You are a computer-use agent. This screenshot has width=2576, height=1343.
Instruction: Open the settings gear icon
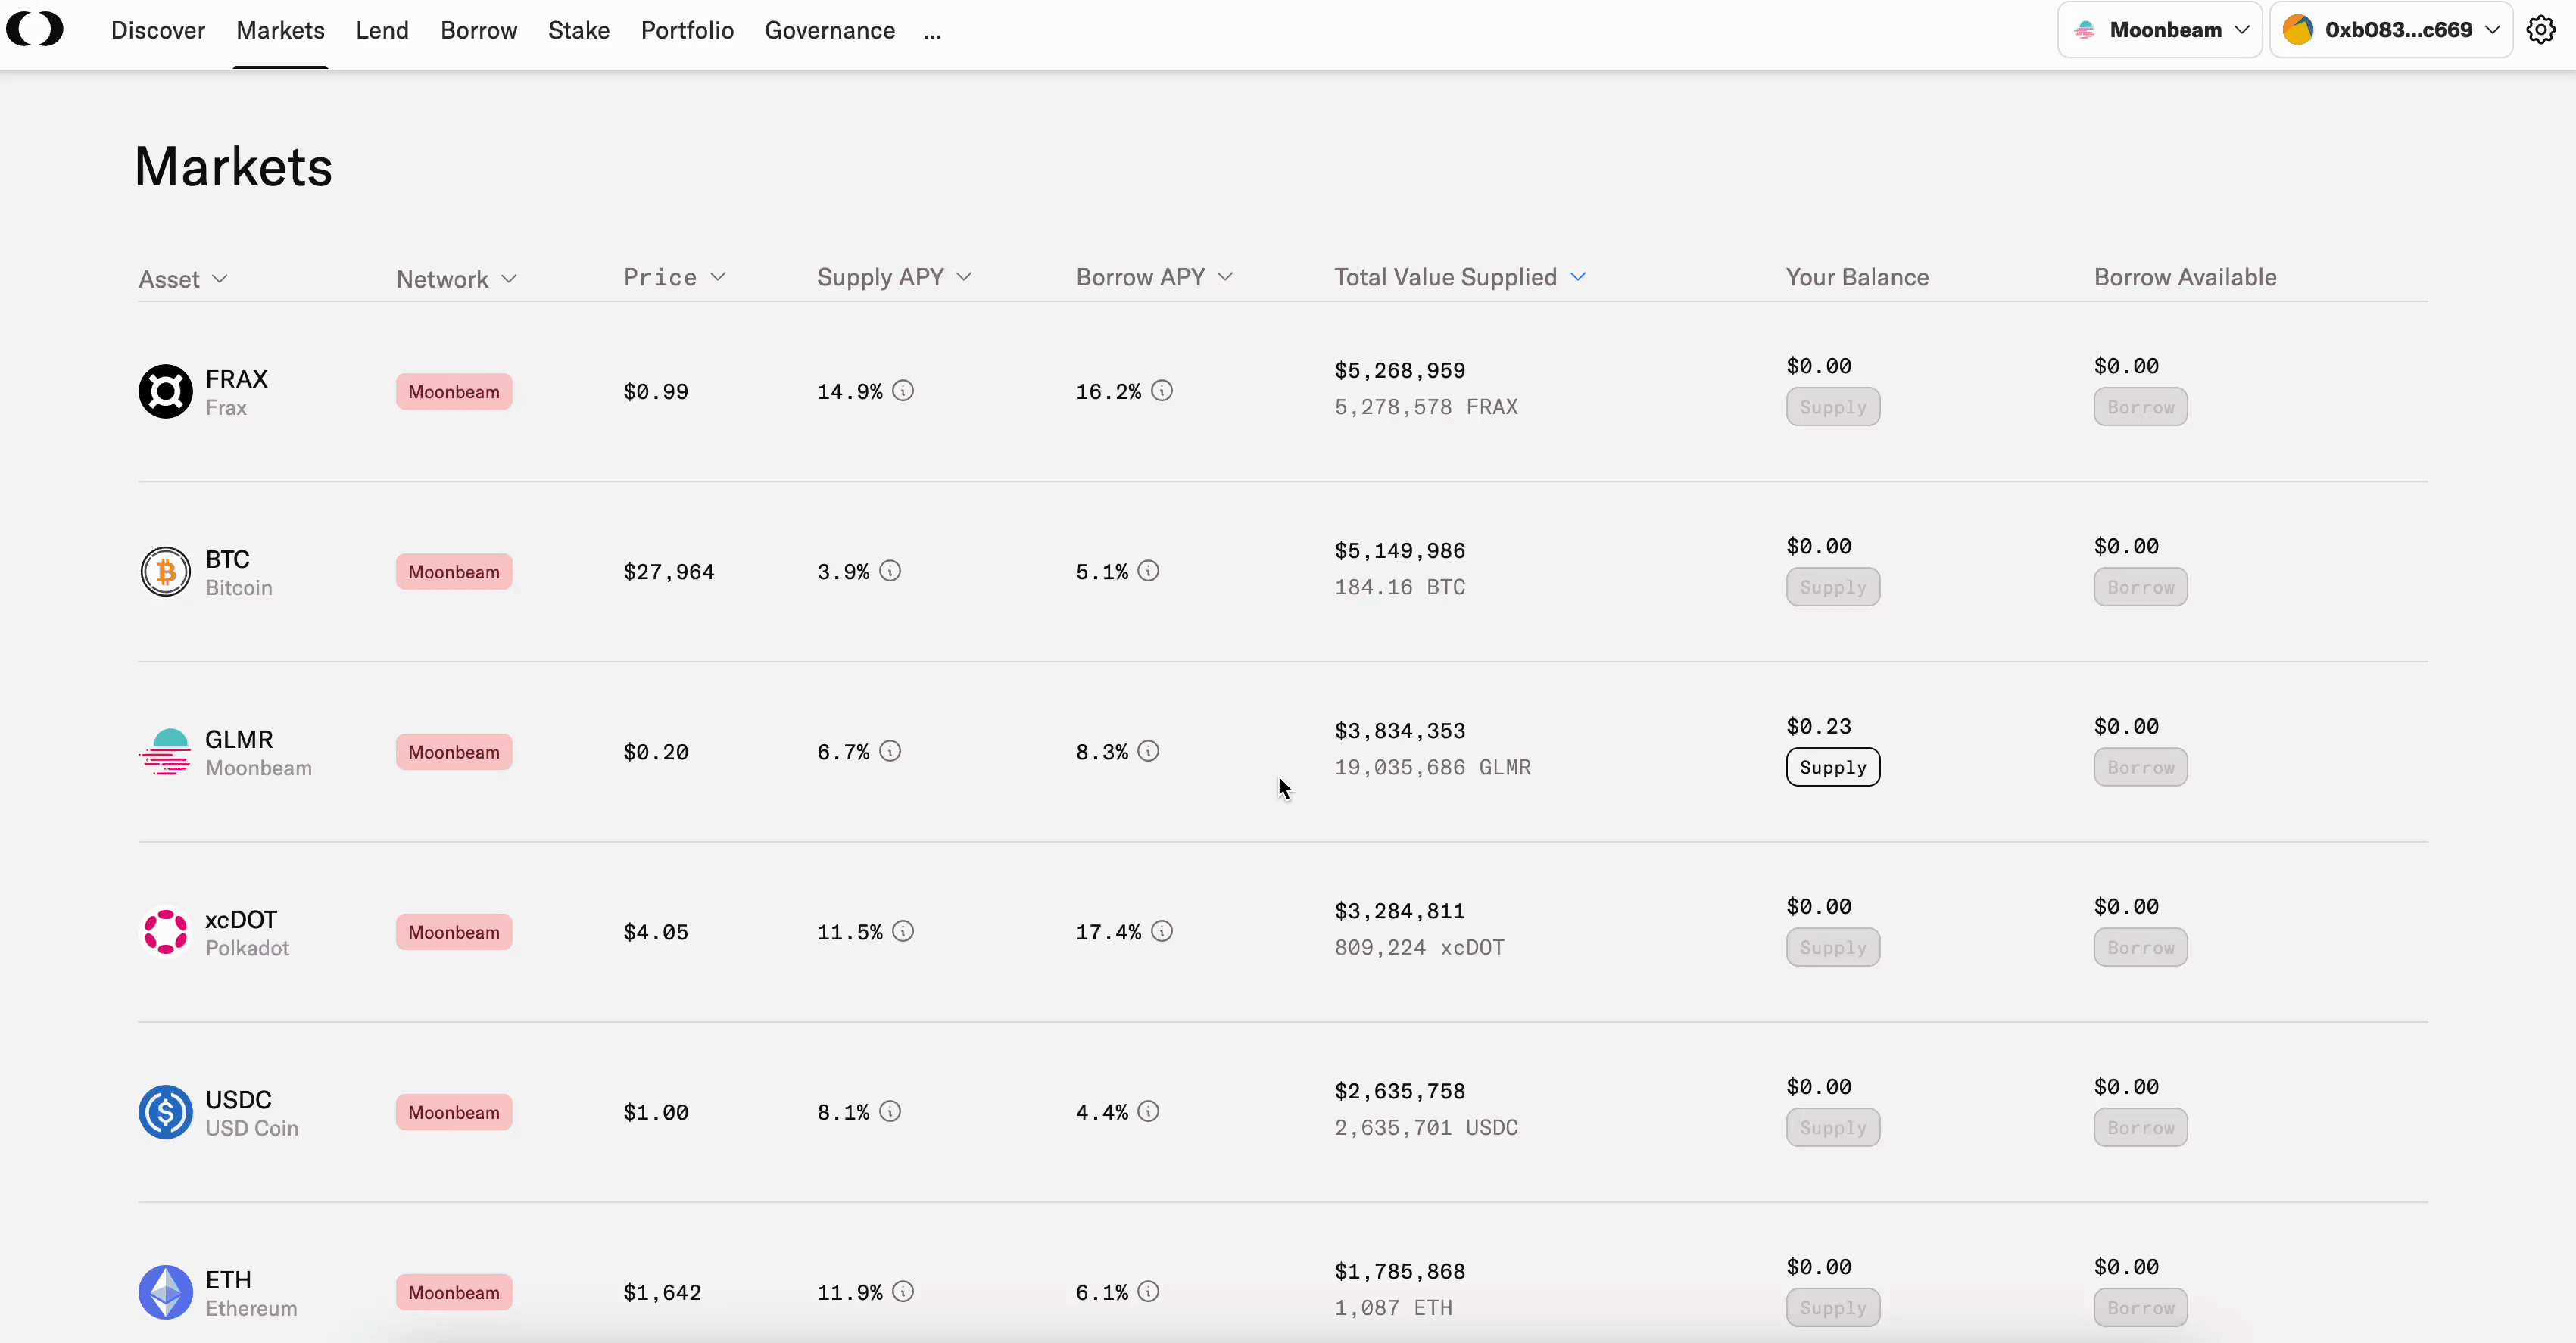2540,30
